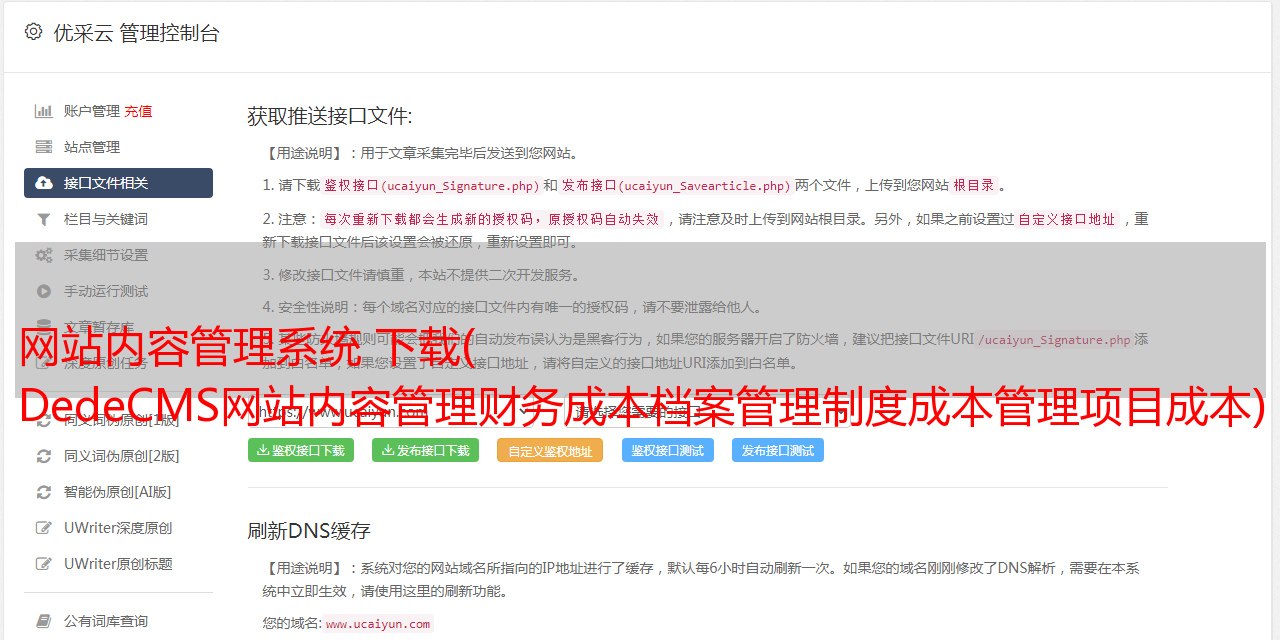Click the 鉴权接口(ucaiyun_Signature.php) code text

(x=432, y=185)
